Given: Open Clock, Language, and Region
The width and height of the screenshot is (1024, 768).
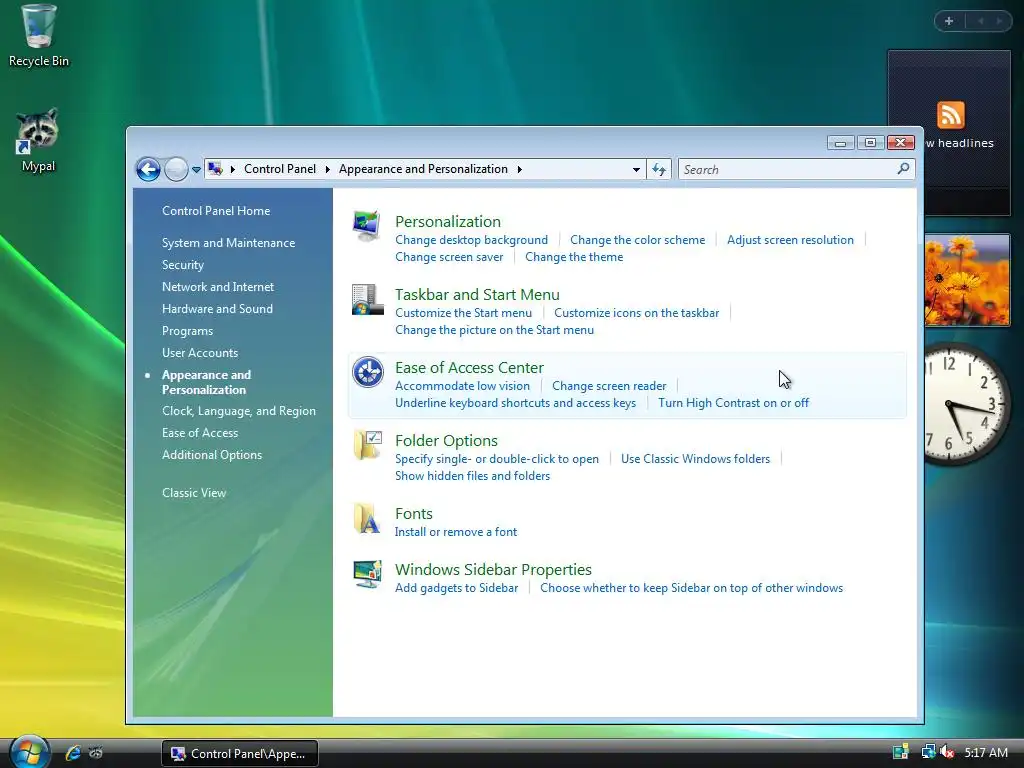Looking at the screenshot, I should (x=238, y=411).
